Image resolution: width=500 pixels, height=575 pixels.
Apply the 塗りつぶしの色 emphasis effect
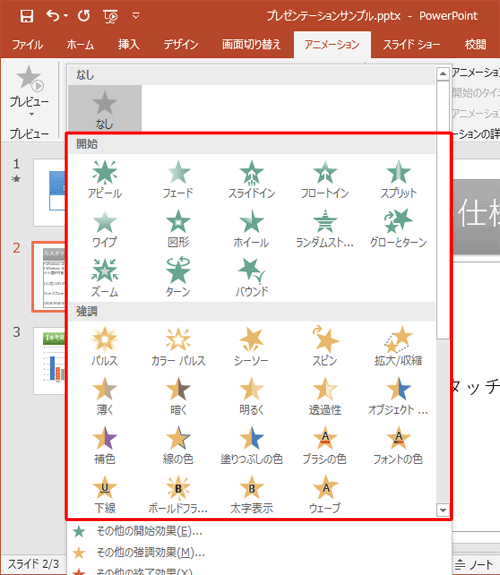pyautogui.click(x=251, y=446)
